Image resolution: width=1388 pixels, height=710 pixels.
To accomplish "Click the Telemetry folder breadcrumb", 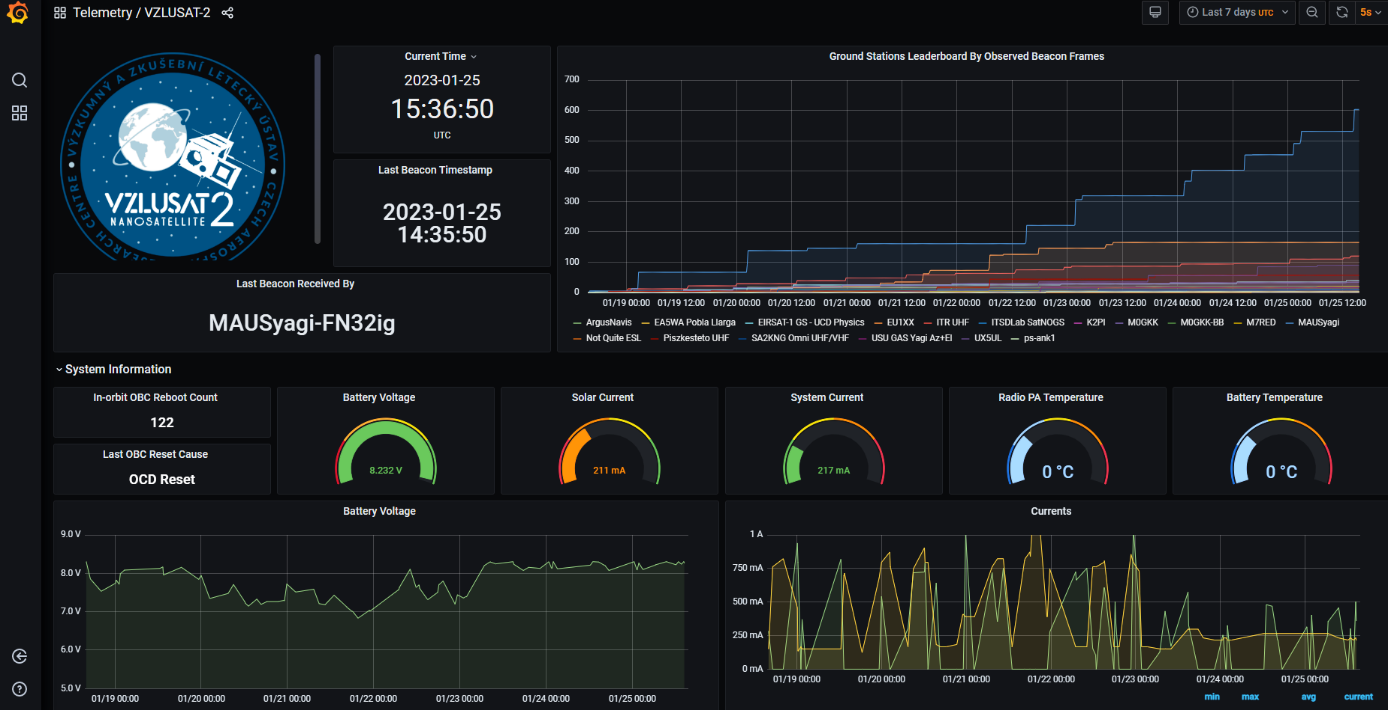I will click(x=103, y=13).
